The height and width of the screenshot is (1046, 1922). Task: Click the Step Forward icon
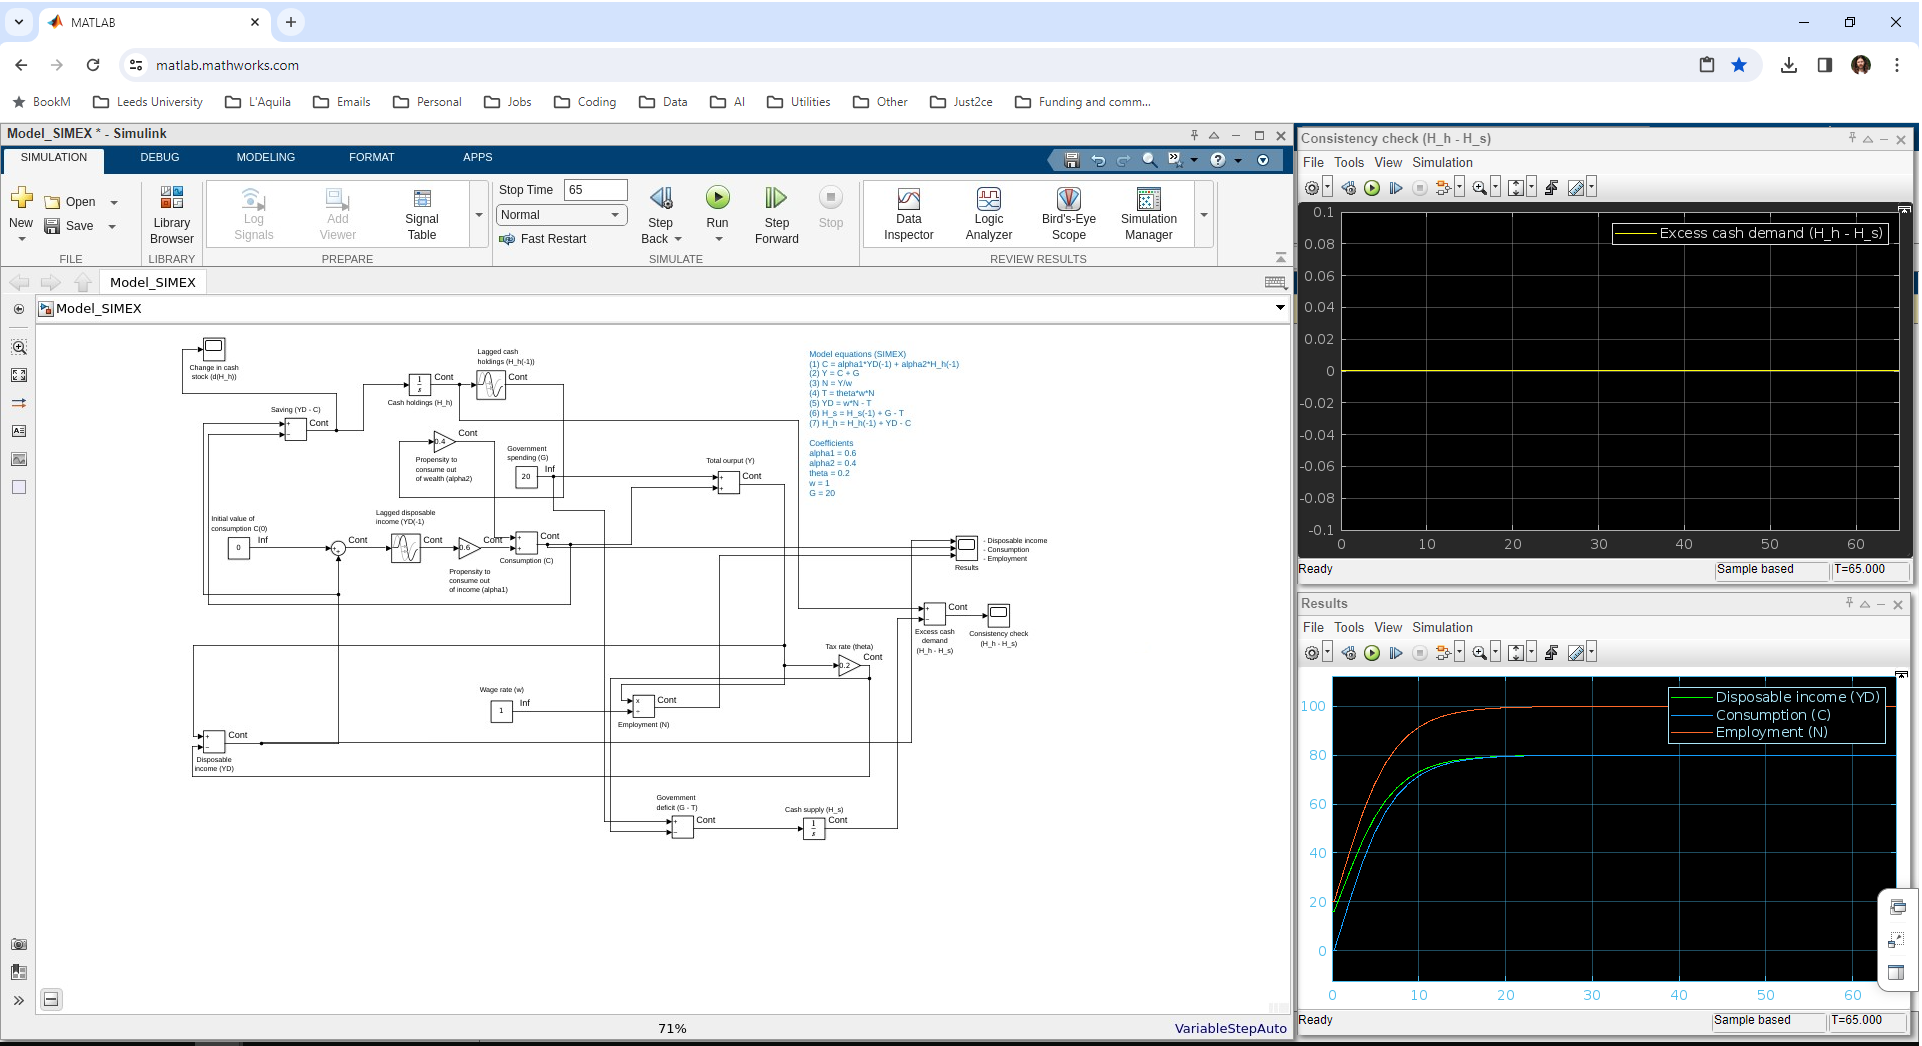pyautogui.click(x=776, y=198)
